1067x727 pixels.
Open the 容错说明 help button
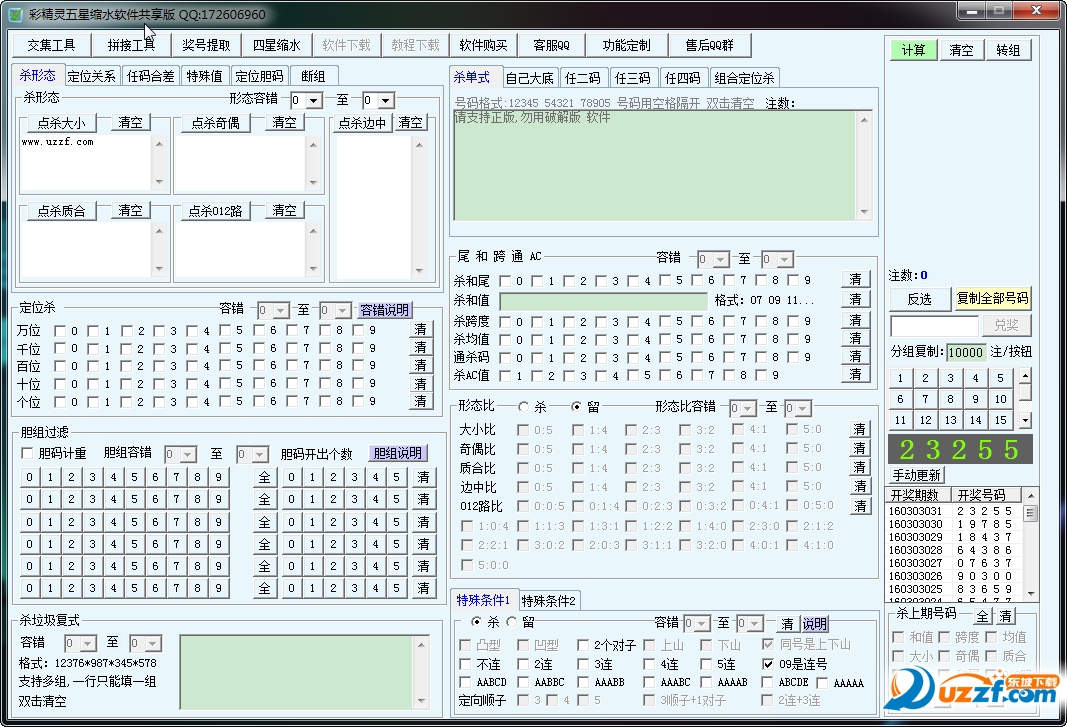click(384, 310)
